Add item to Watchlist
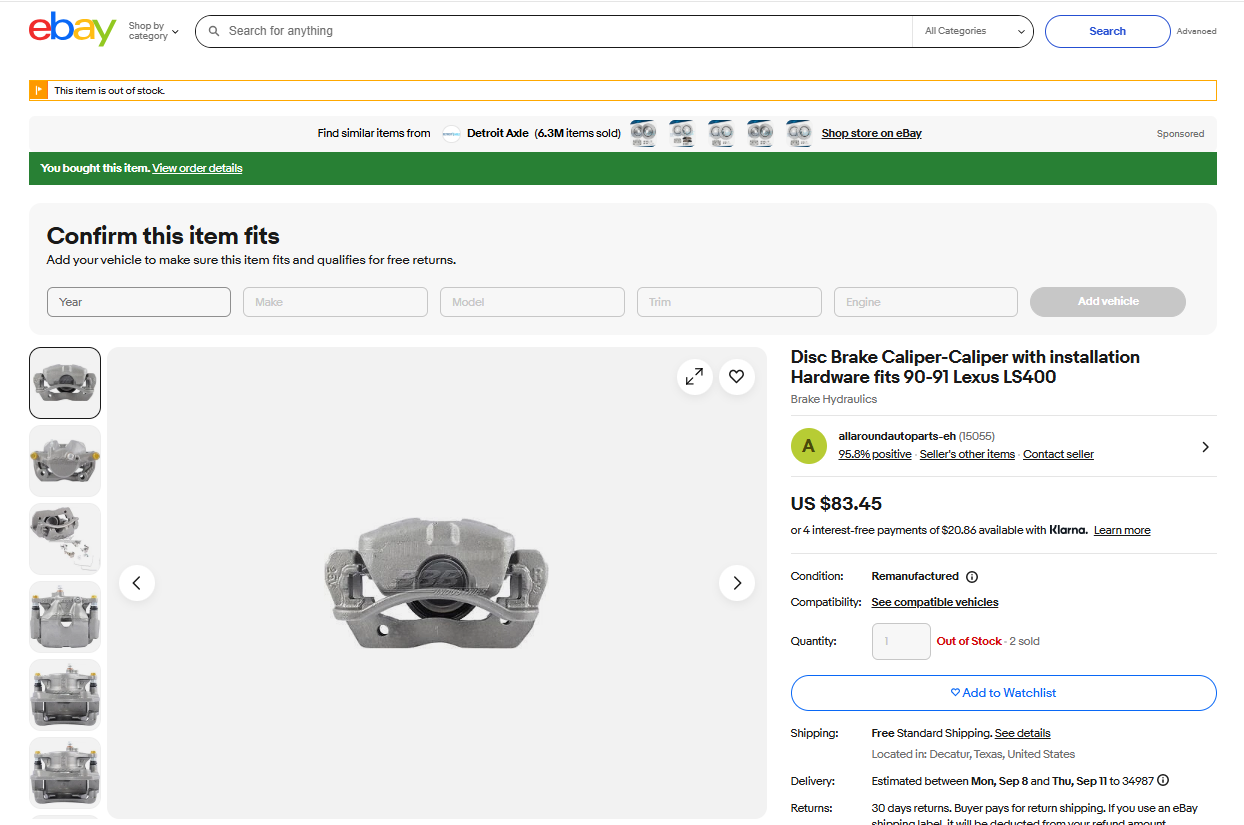The image size is (1244, 825). click(x=1003, y=693)
